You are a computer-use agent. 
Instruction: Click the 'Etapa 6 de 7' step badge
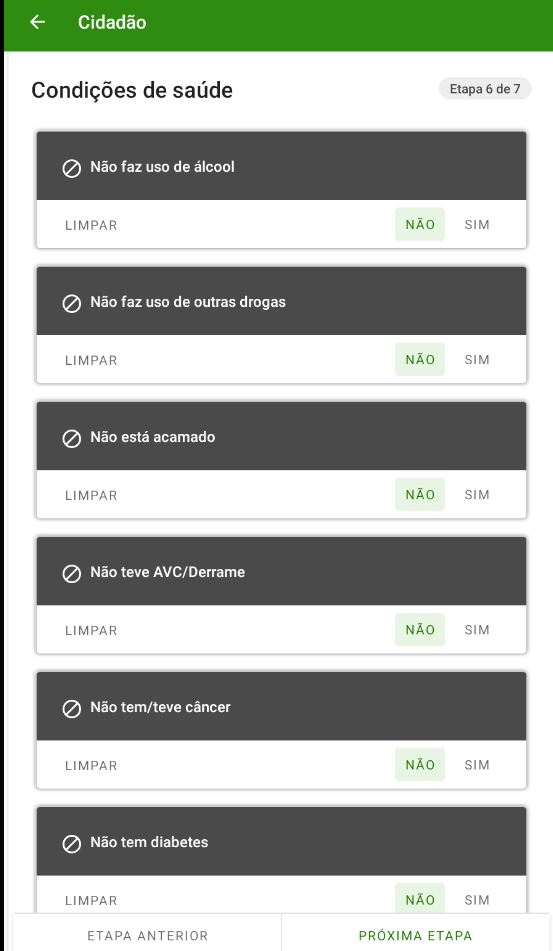(x=485, y=89)
